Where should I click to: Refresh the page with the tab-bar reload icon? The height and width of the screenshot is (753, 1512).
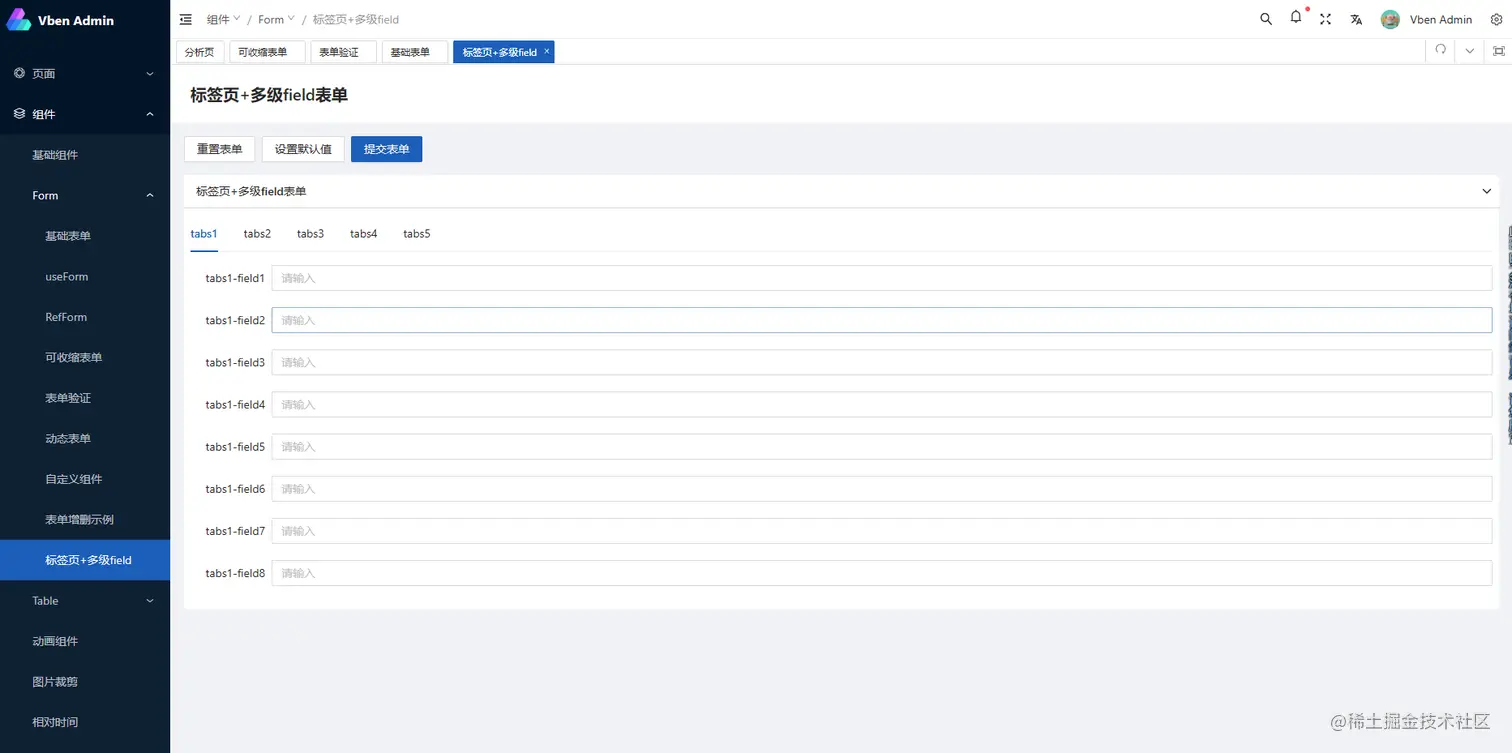1440,50
